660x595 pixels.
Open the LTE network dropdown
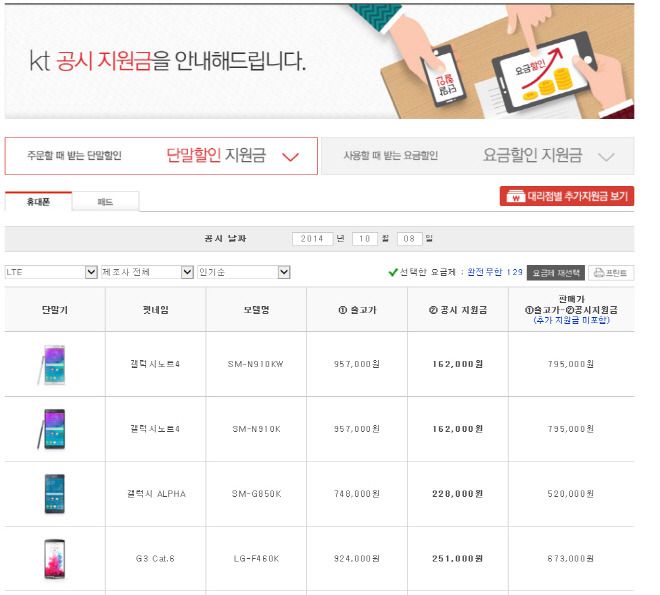51,272
